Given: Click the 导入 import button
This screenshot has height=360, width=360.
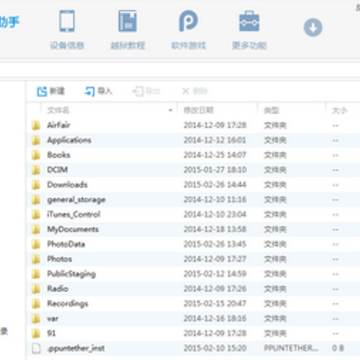Looking at the screenshot, I should pos(98,91).
